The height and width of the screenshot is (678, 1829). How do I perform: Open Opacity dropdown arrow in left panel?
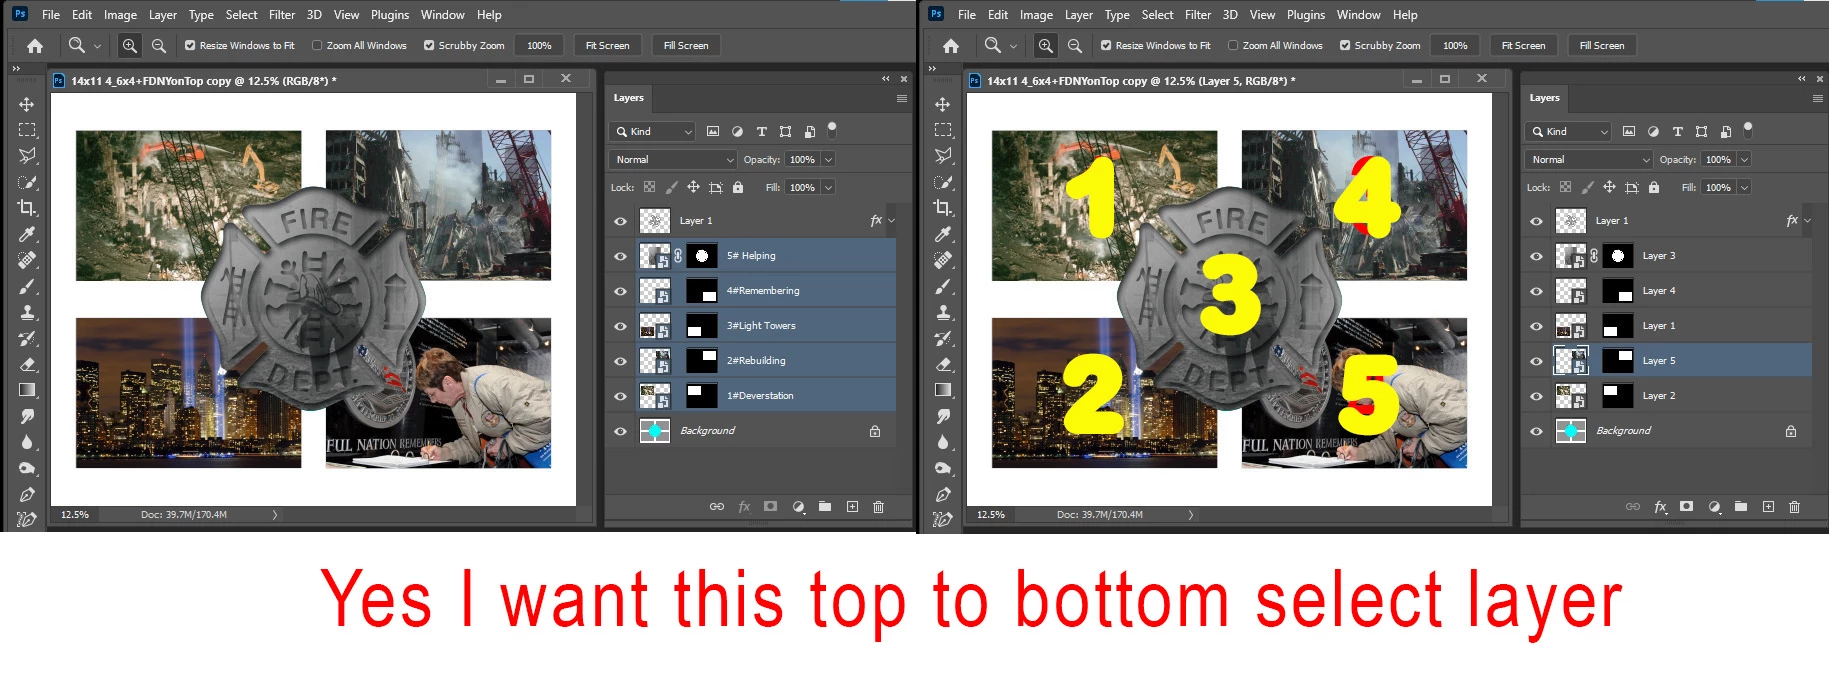829,159
